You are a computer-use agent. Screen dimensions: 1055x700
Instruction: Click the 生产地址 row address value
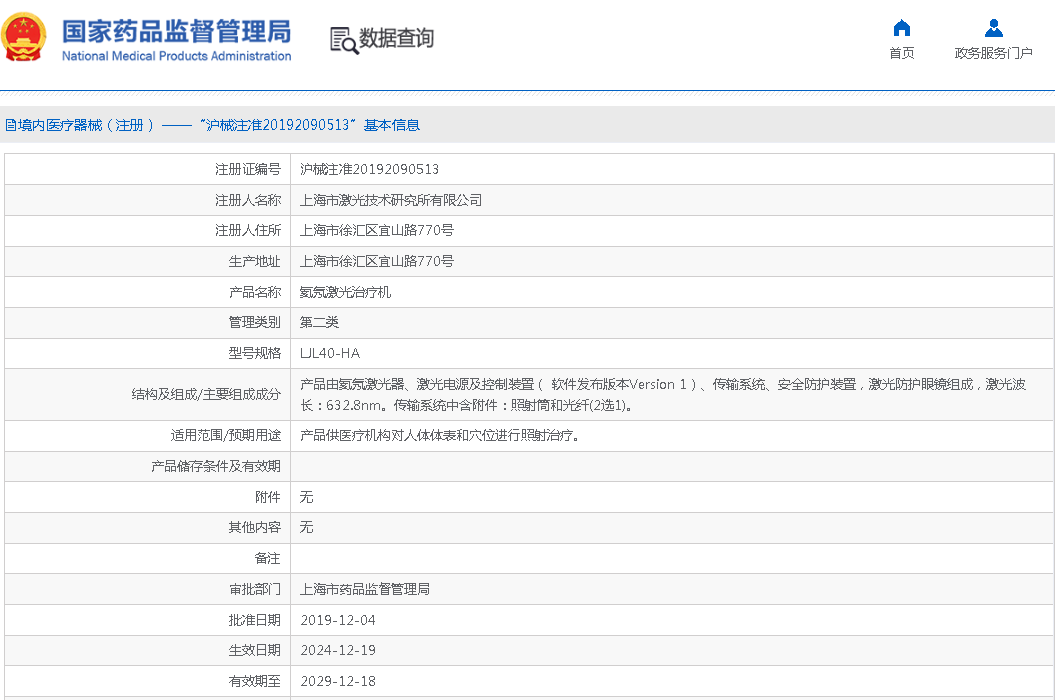click(377, 261)
